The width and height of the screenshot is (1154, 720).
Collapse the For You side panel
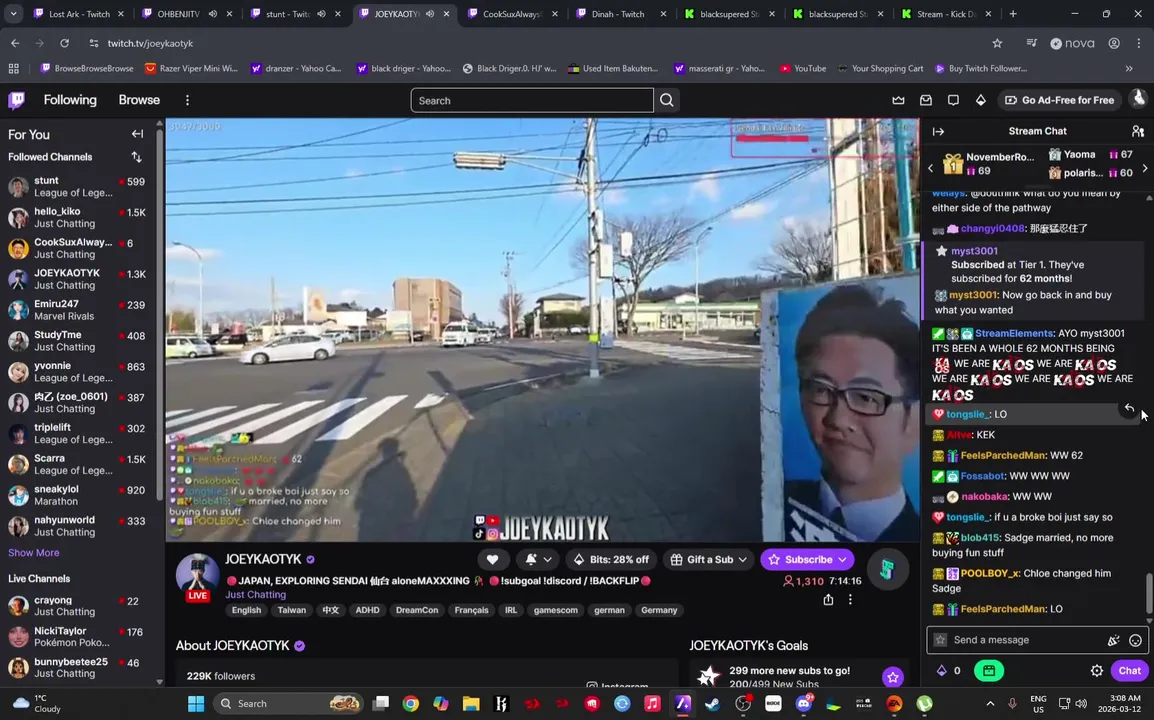137,134
